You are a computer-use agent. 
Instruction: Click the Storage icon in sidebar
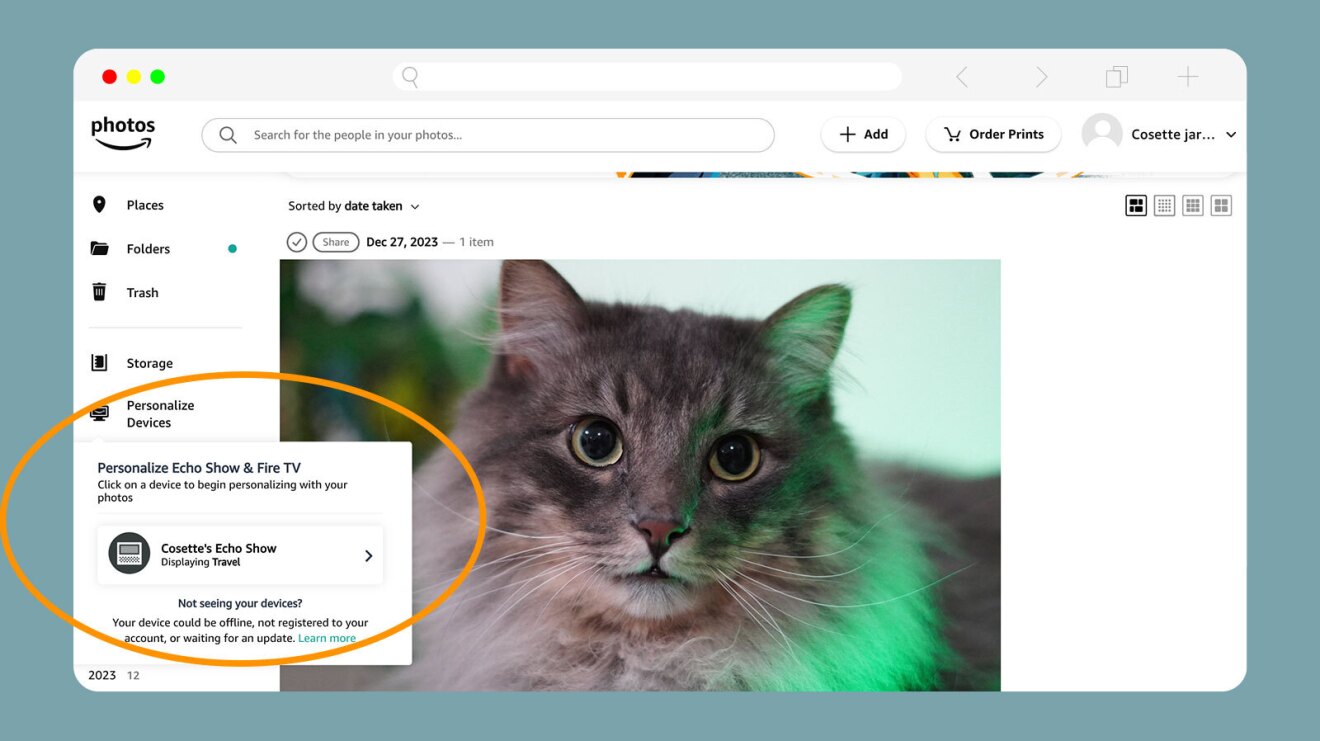tap(99, 363)
